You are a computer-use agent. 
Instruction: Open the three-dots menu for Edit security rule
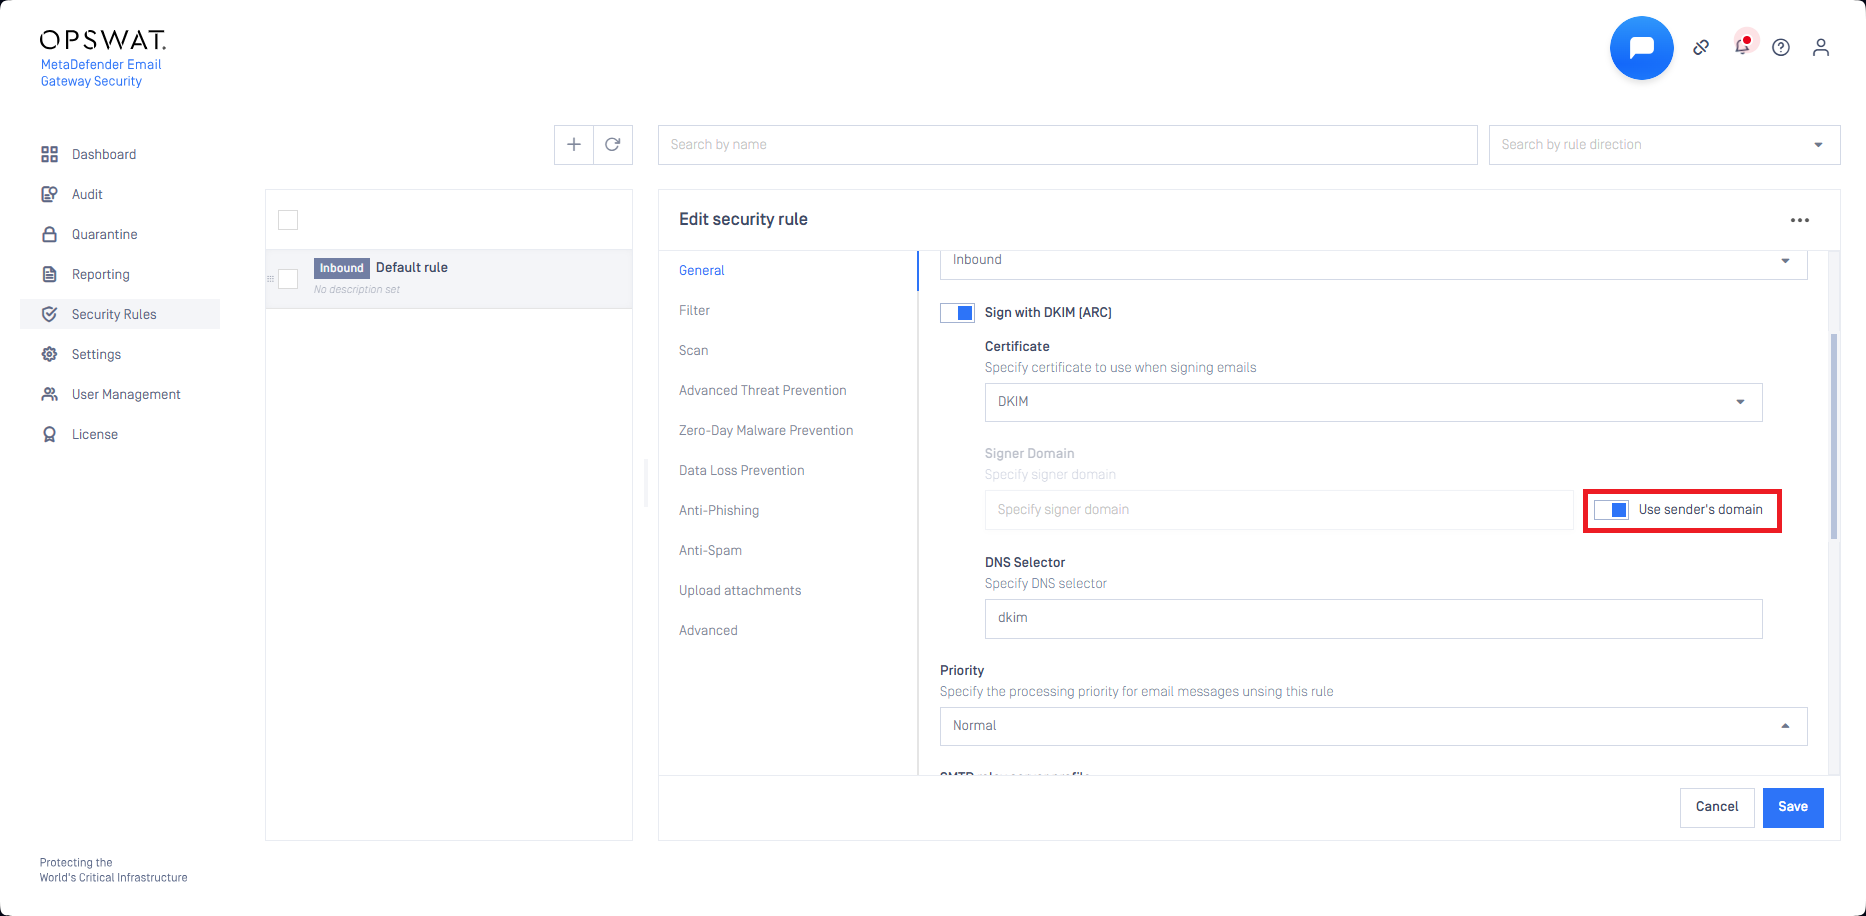coord(1800,220)
